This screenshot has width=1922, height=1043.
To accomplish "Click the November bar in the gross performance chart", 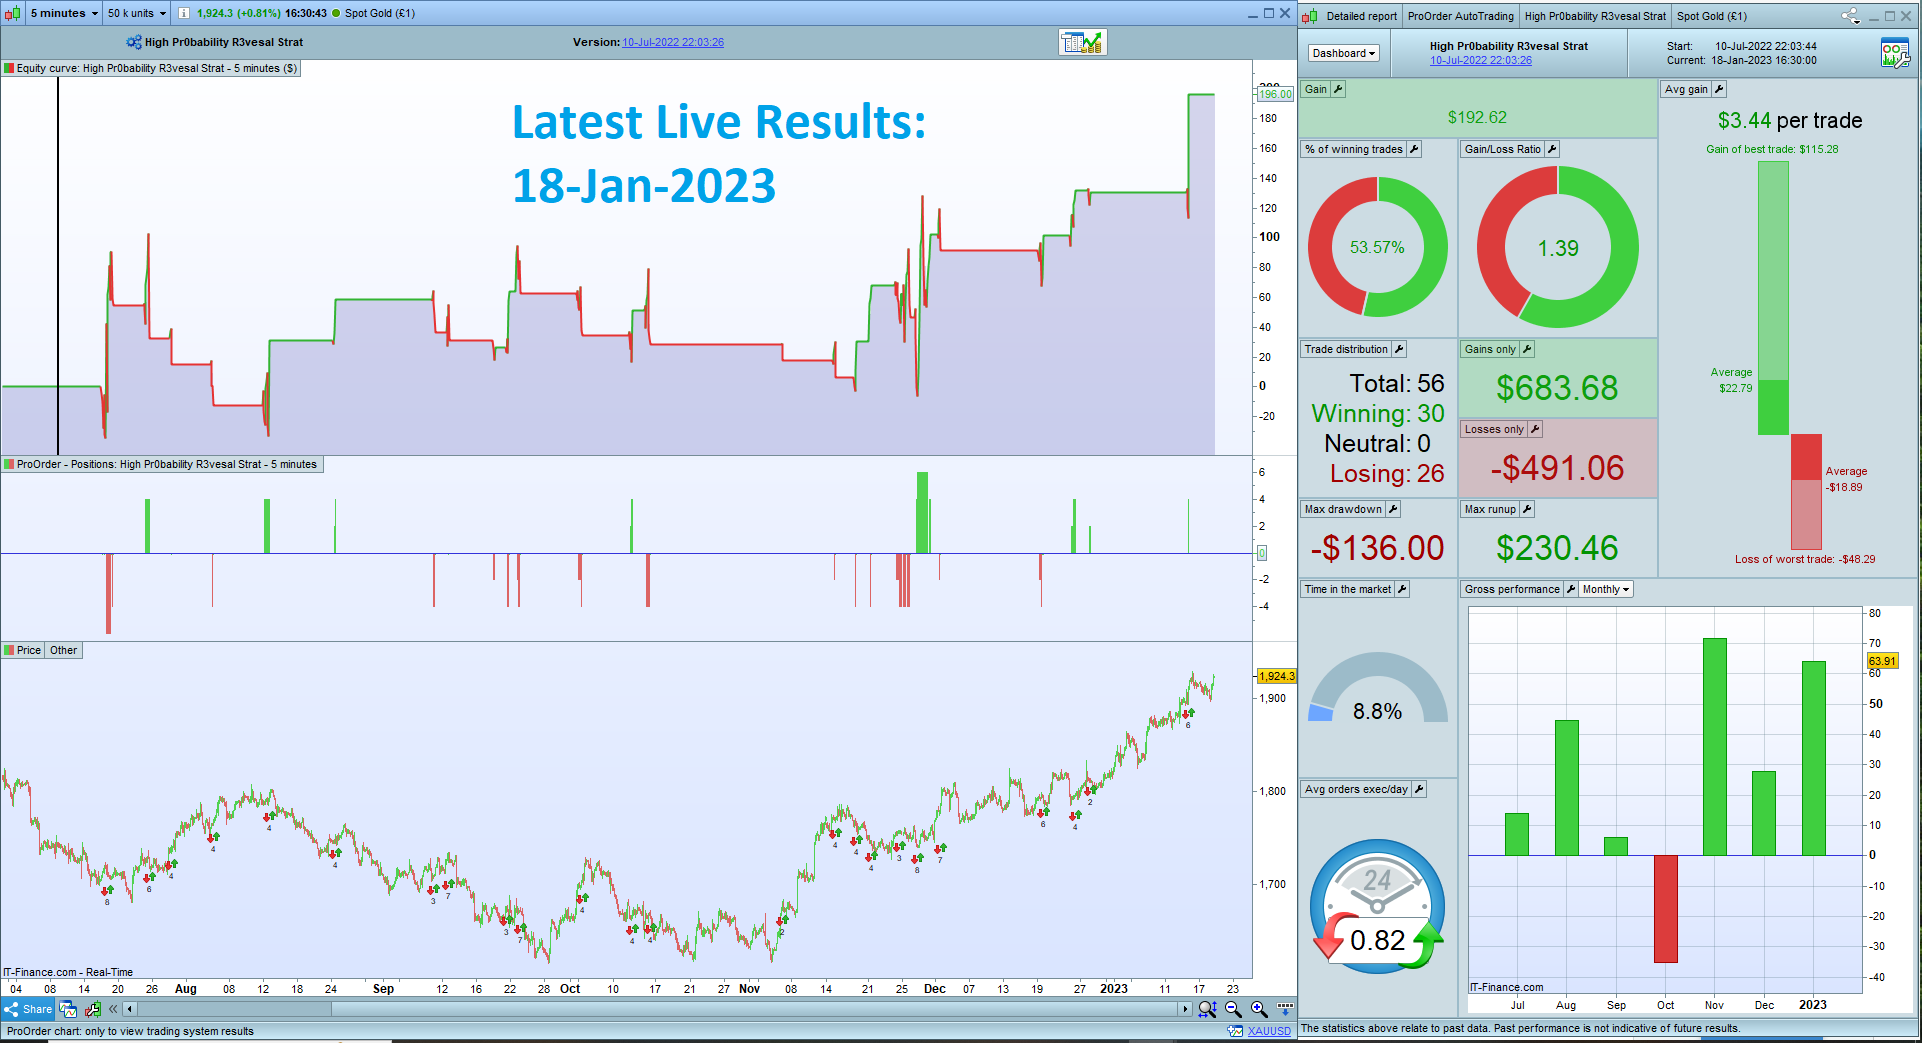I will [1714, 746].
